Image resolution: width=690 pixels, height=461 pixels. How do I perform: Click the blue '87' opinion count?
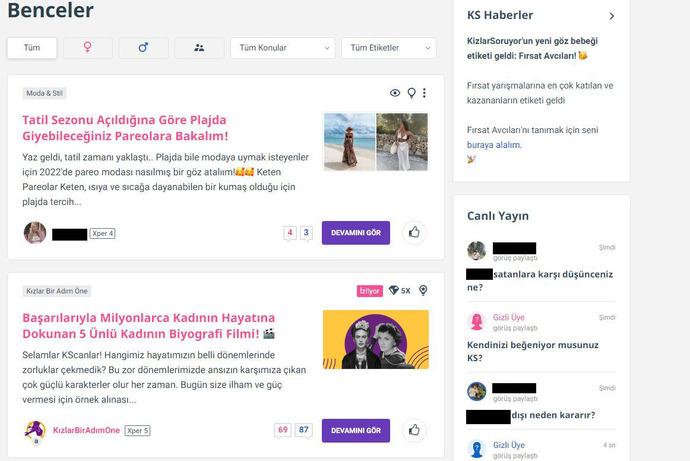click(x=304, y=430)
